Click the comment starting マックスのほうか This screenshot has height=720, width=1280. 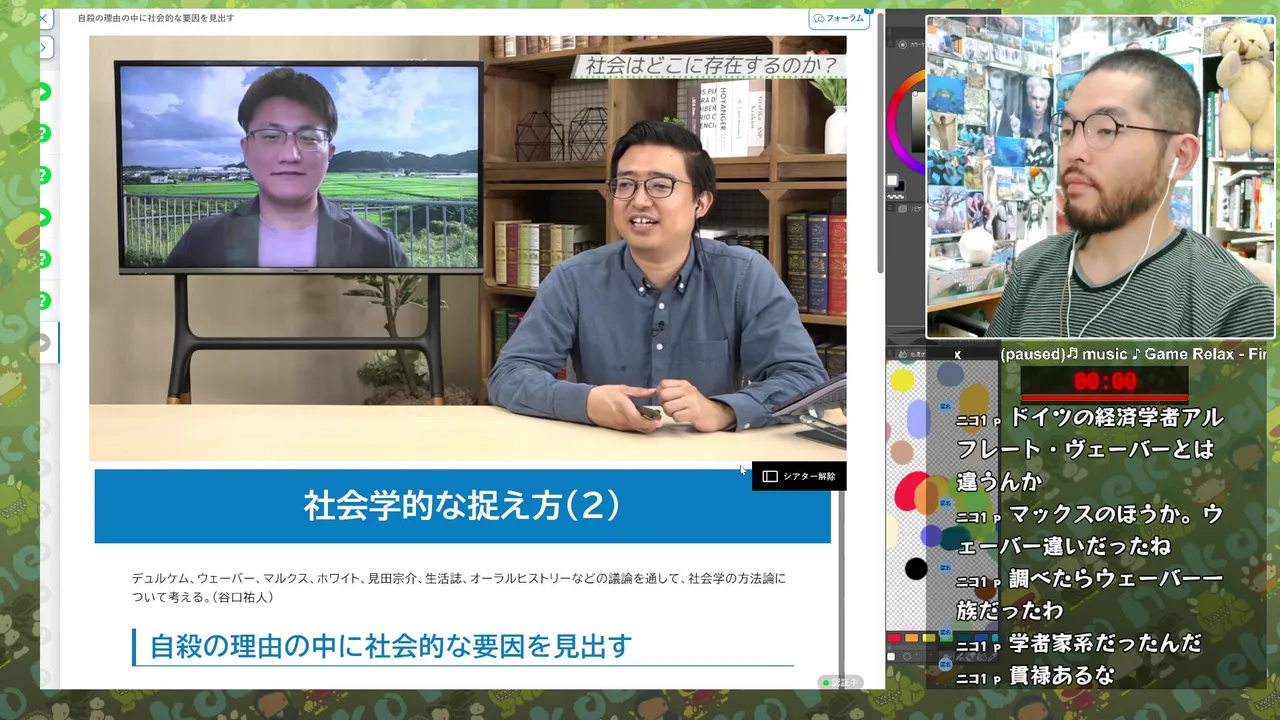point(1090,530)
